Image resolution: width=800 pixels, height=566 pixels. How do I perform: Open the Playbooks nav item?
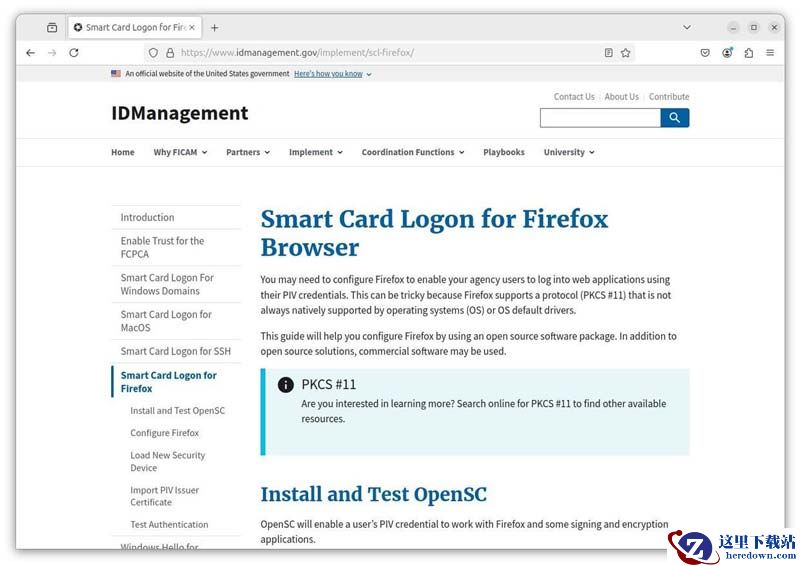point(504,152)
